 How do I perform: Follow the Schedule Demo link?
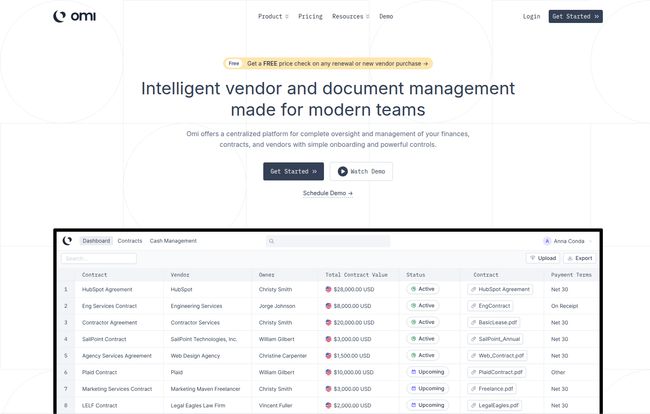point(327,193)
